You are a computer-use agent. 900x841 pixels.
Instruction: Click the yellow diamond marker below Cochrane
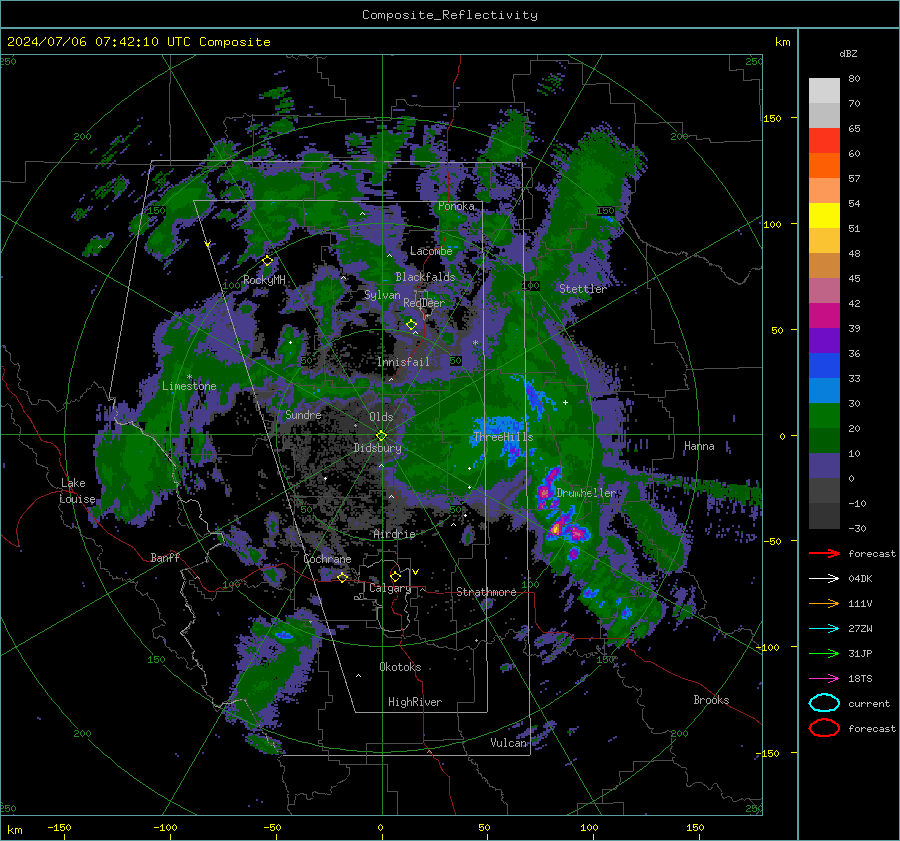click(x=342, y=577)
